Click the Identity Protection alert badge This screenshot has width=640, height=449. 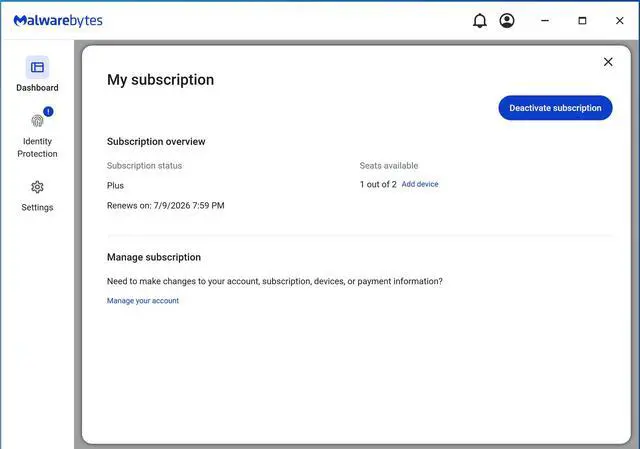point(48,111)
